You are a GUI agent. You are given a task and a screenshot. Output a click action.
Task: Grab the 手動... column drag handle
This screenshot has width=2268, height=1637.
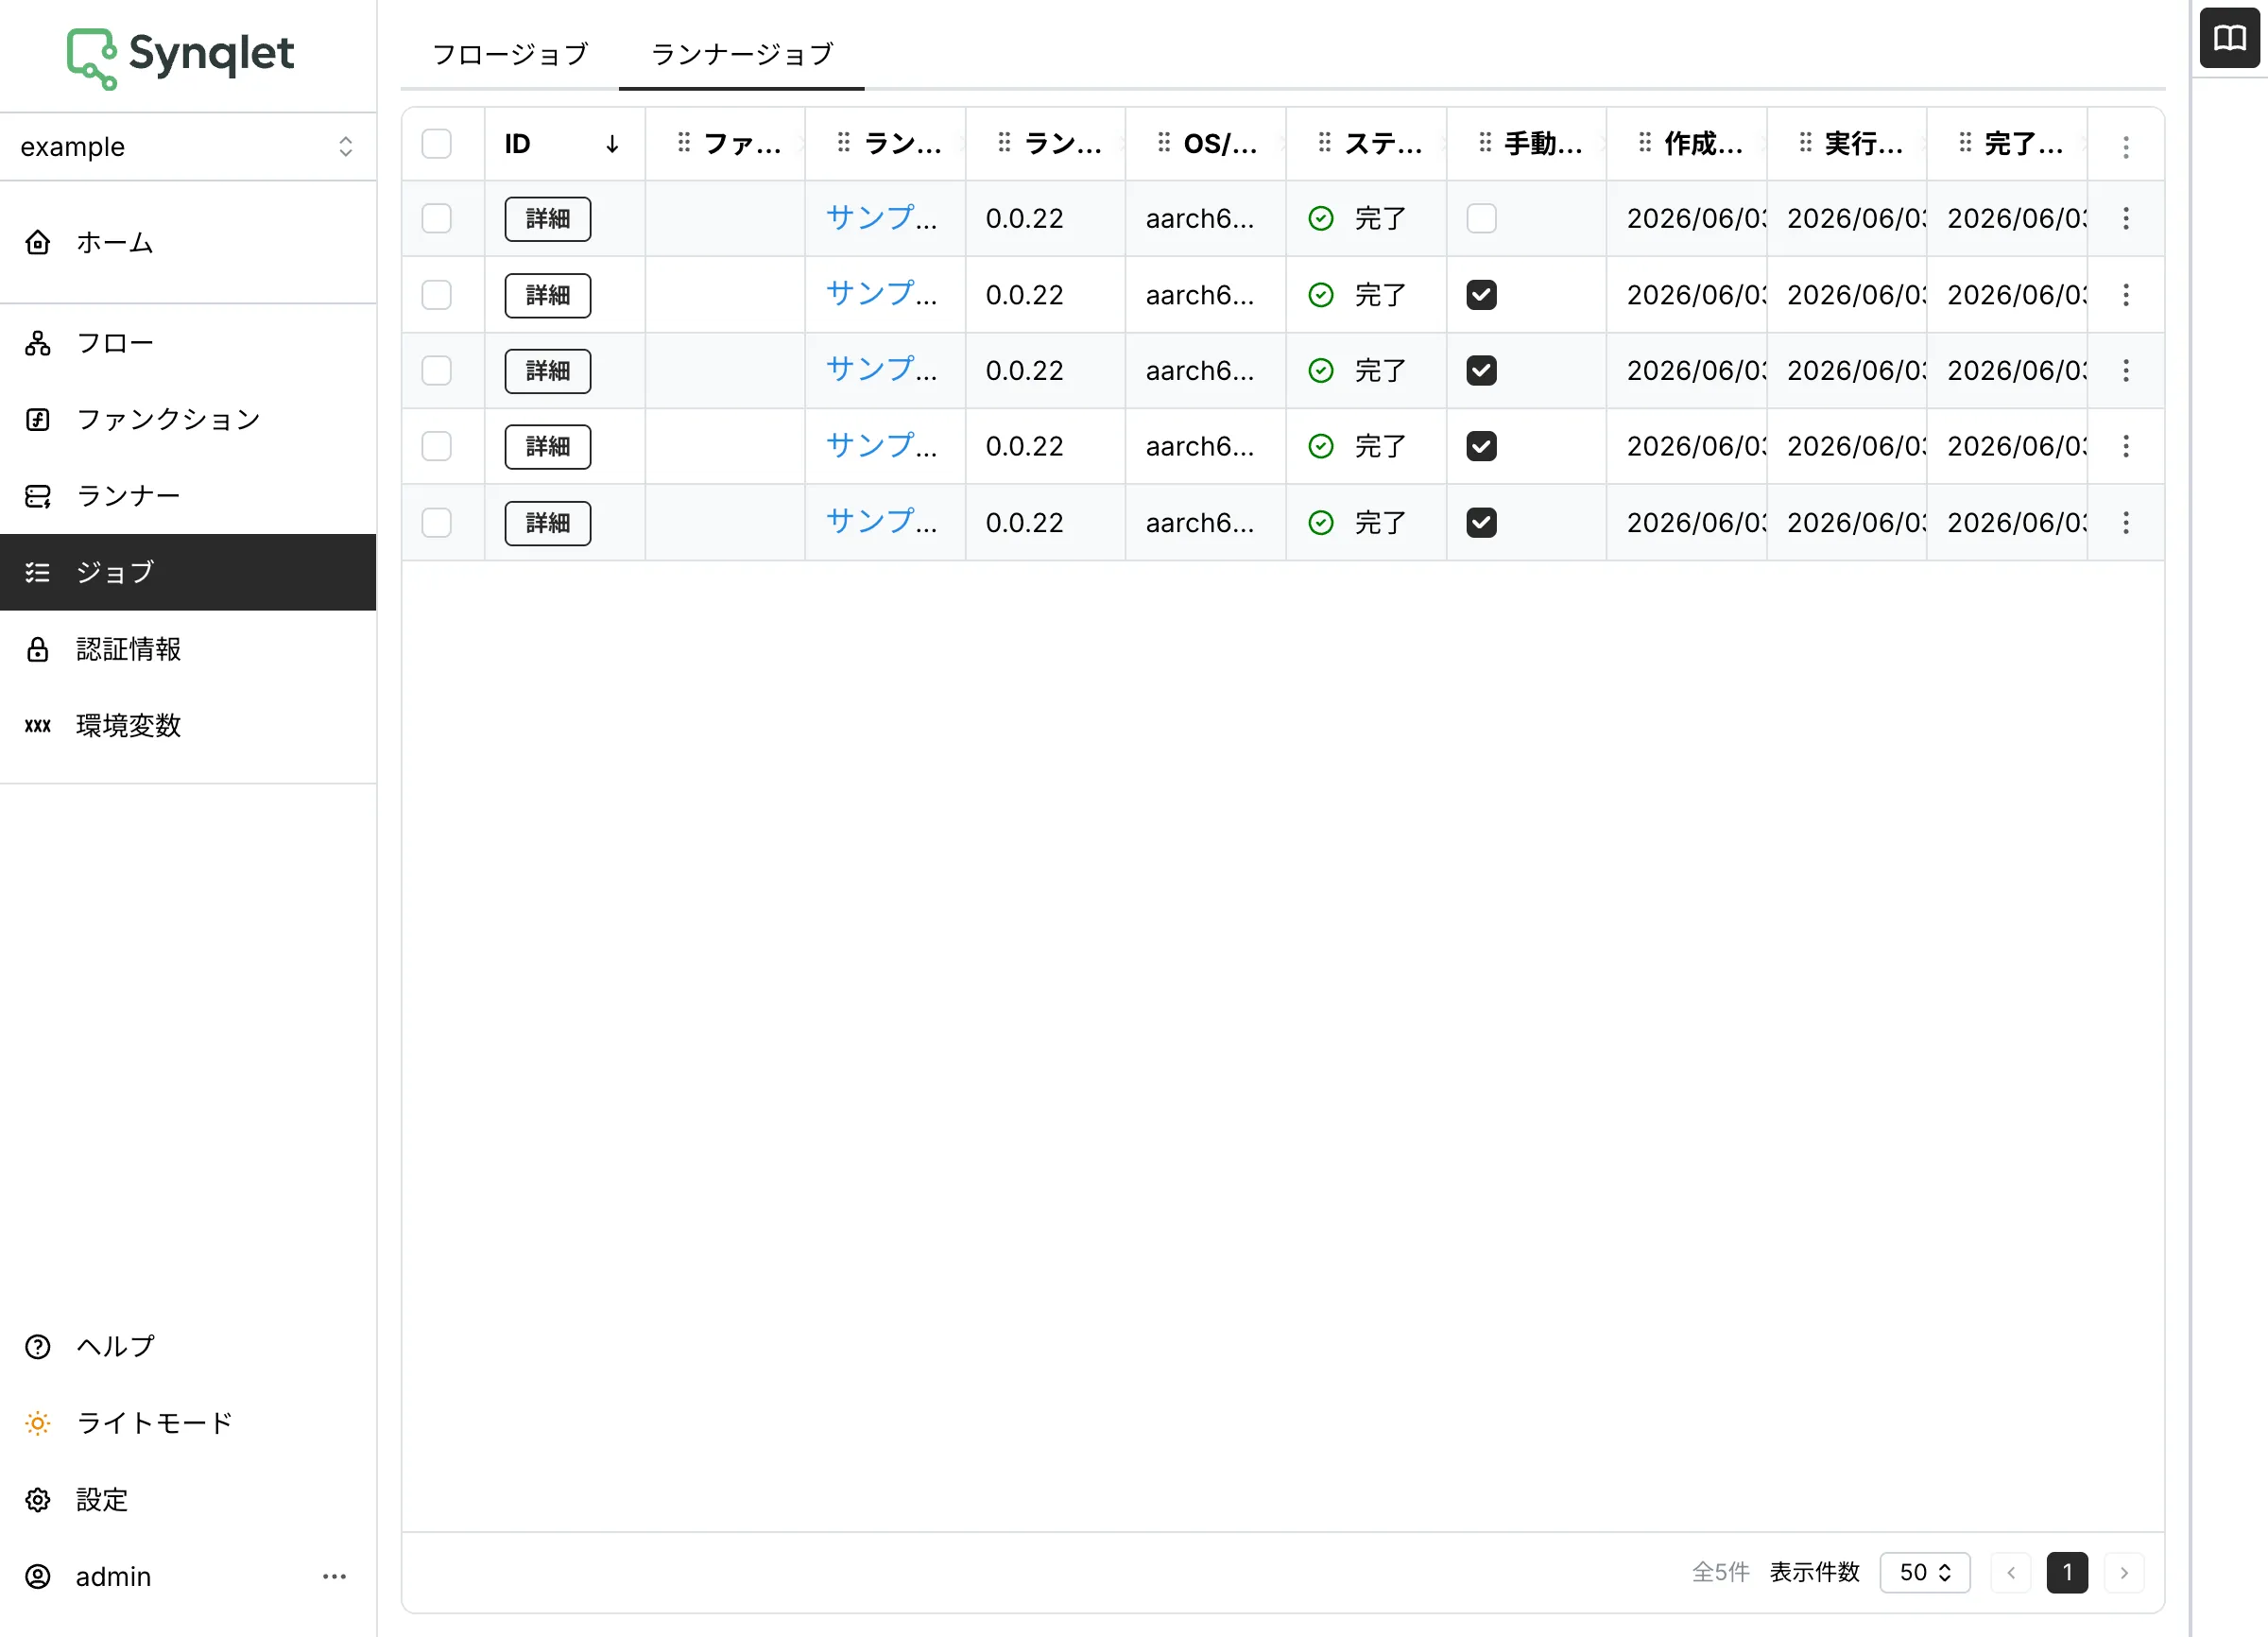pyautogui.click(x=1485, y=143)
